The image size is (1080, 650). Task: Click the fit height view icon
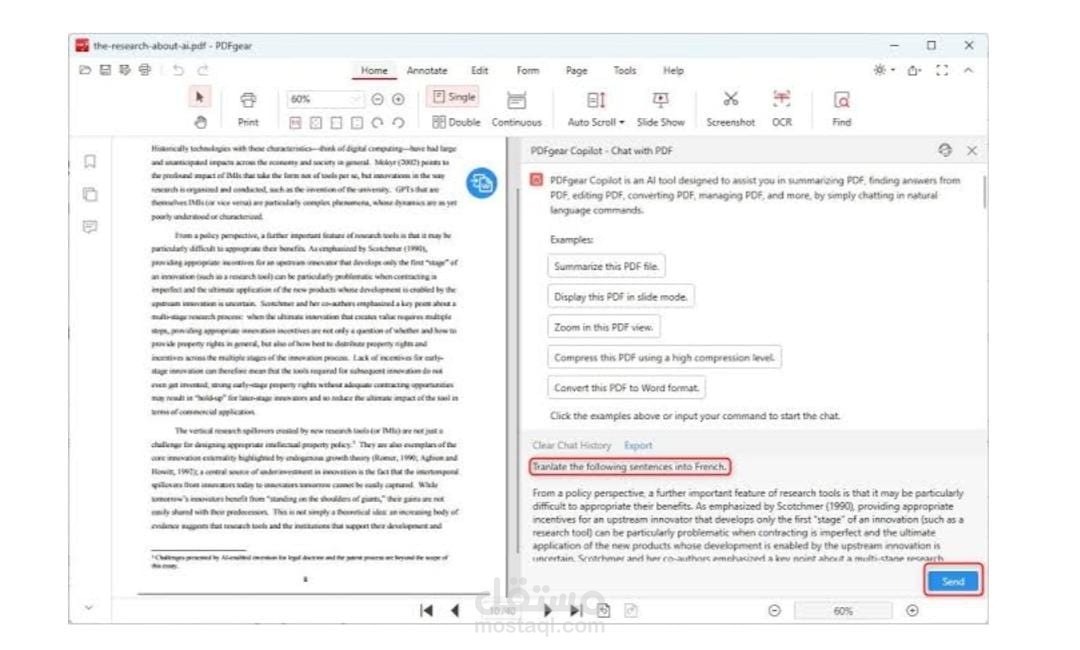(x=357, y=123)
